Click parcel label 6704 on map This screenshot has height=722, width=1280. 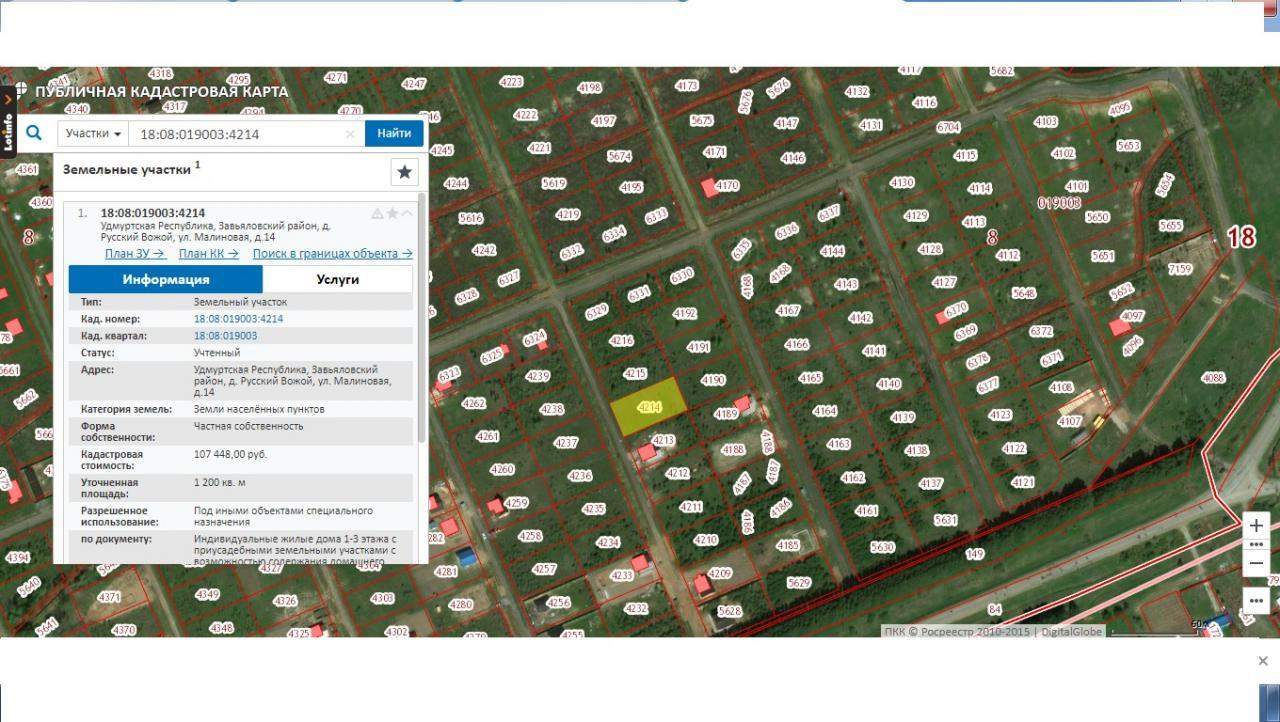click(948, 128)
